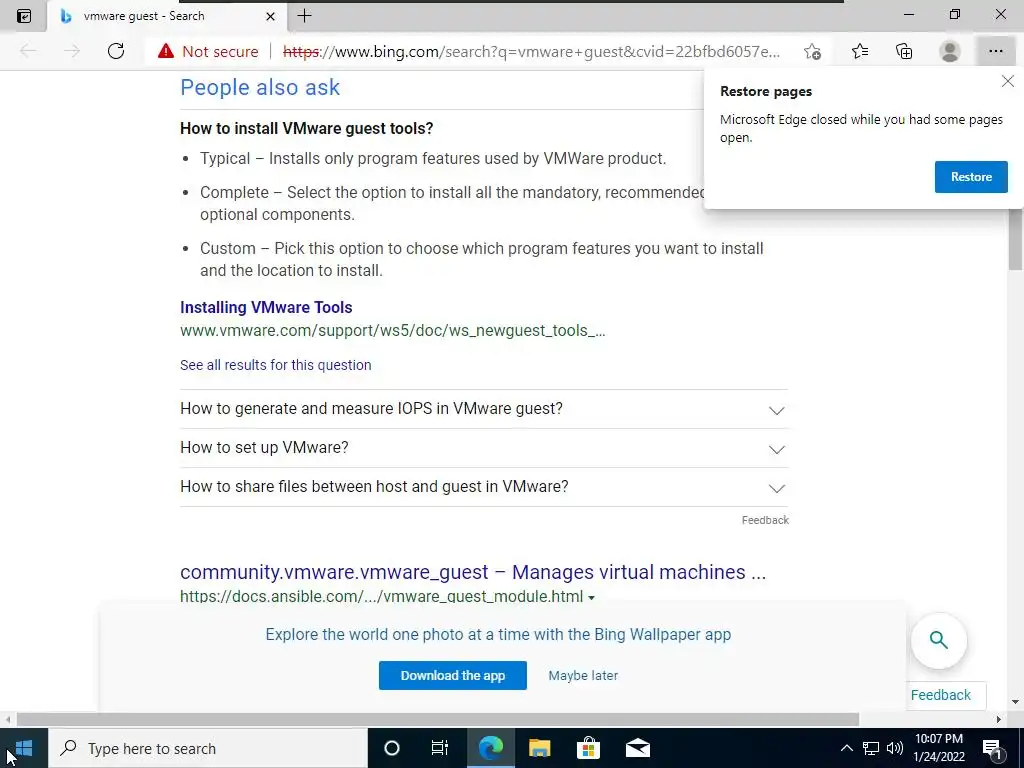Viewport: 1024px width, 768px height.
Task: Click small Feedback link under People also ask
Action: click(x=765, y=520)
